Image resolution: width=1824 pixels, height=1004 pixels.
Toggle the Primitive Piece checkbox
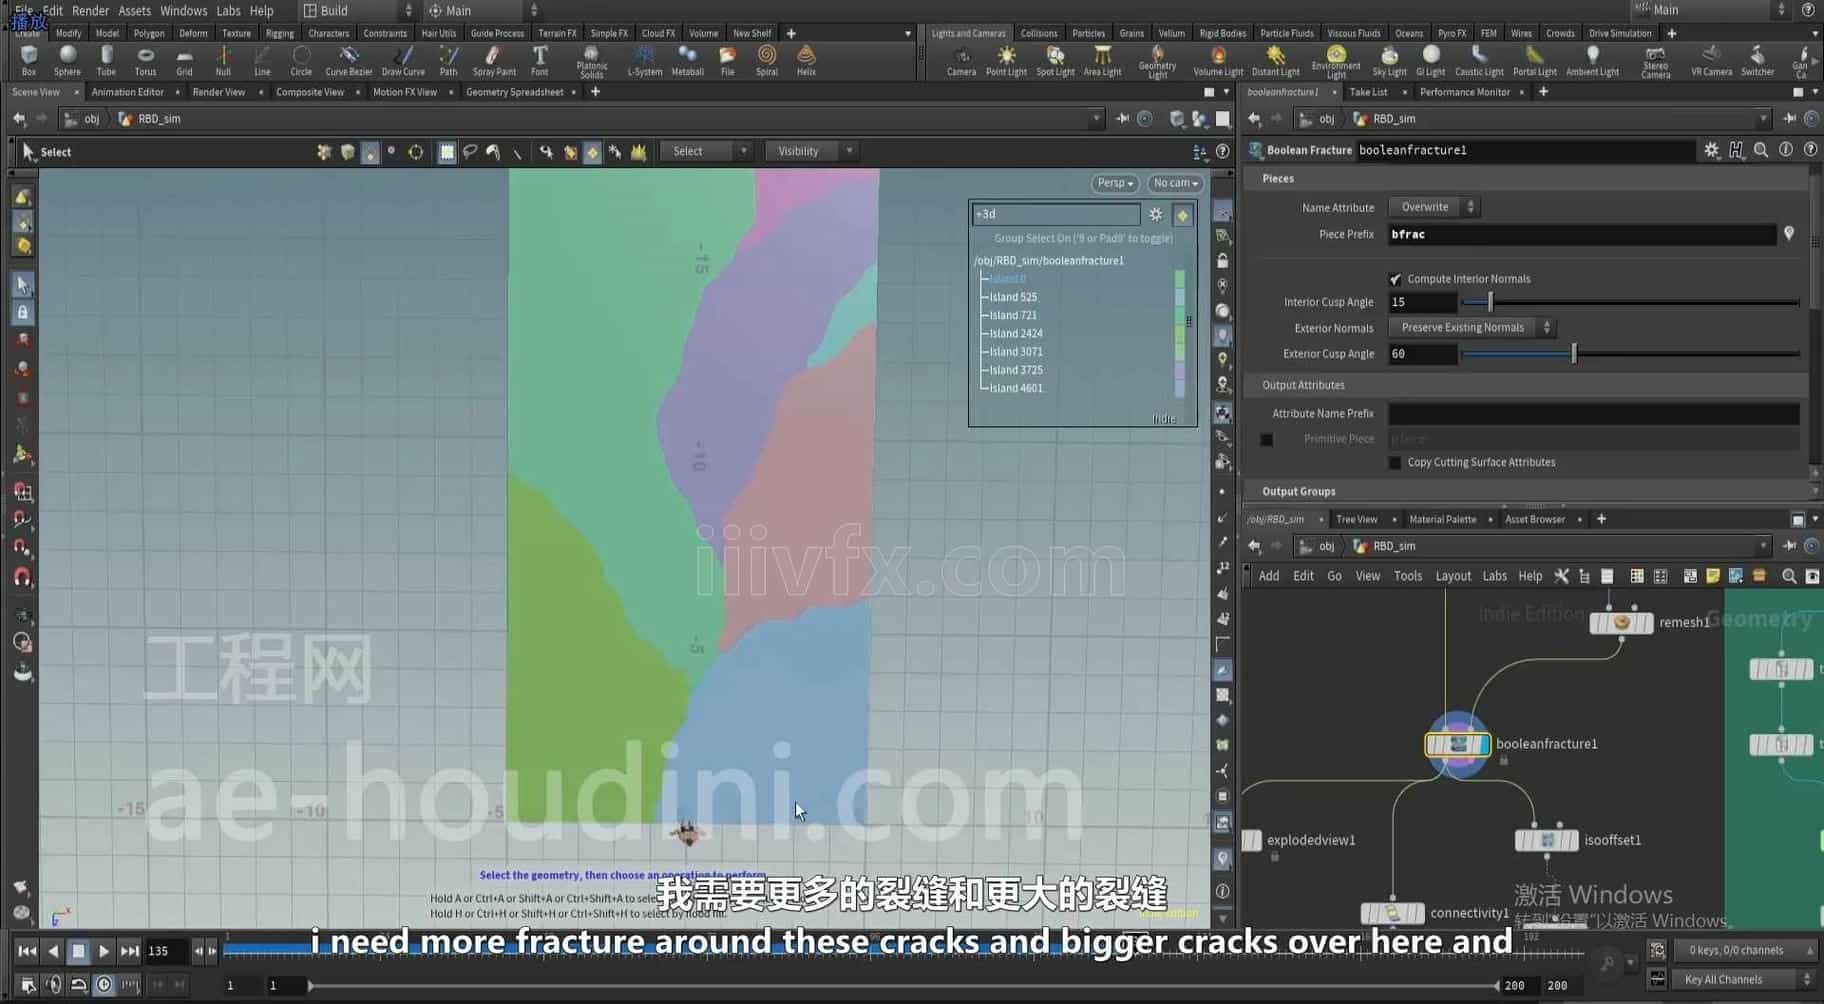1267,439
